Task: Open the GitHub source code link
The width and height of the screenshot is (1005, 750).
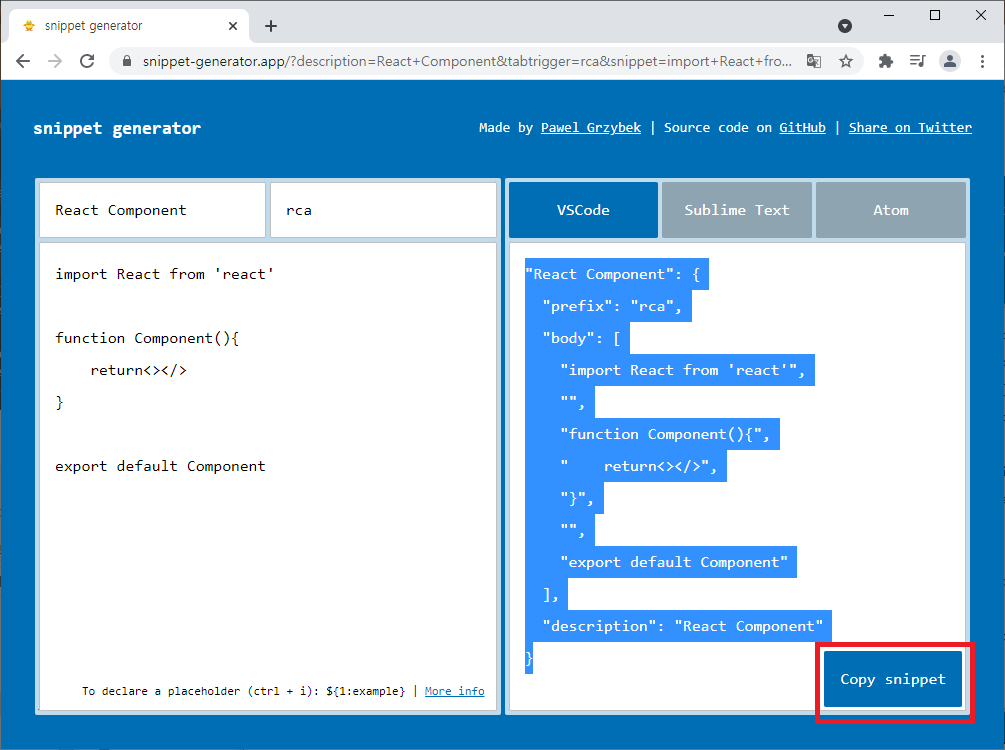Action: (802, 128)
